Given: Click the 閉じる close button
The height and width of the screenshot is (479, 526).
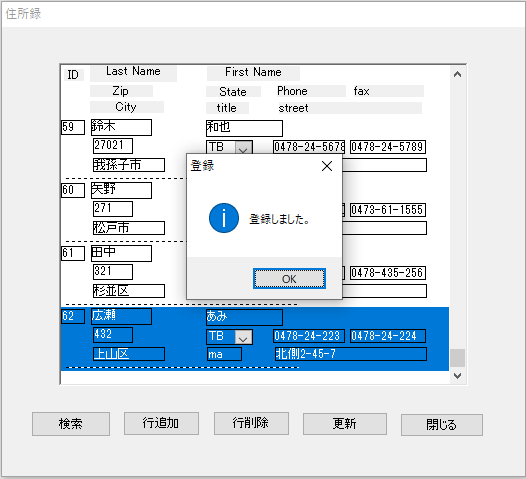Looking at the screenshot, I should coord(442,425).
